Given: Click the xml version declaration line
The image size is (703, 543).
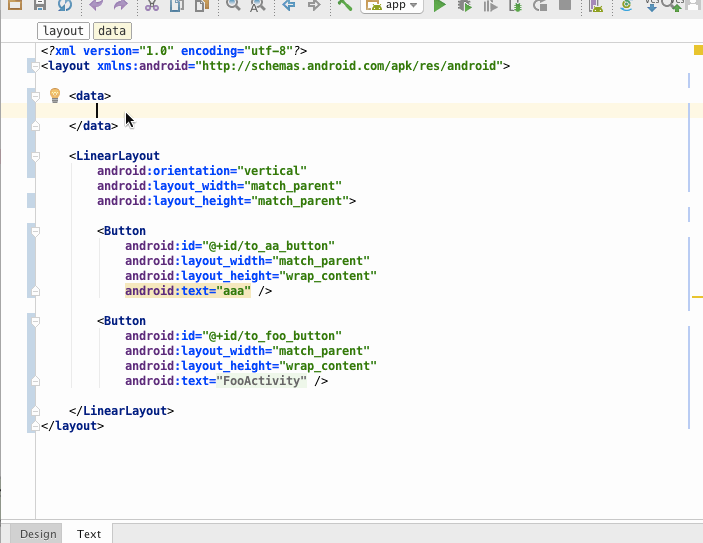Looking at the screenshot, I should point(174,51).
